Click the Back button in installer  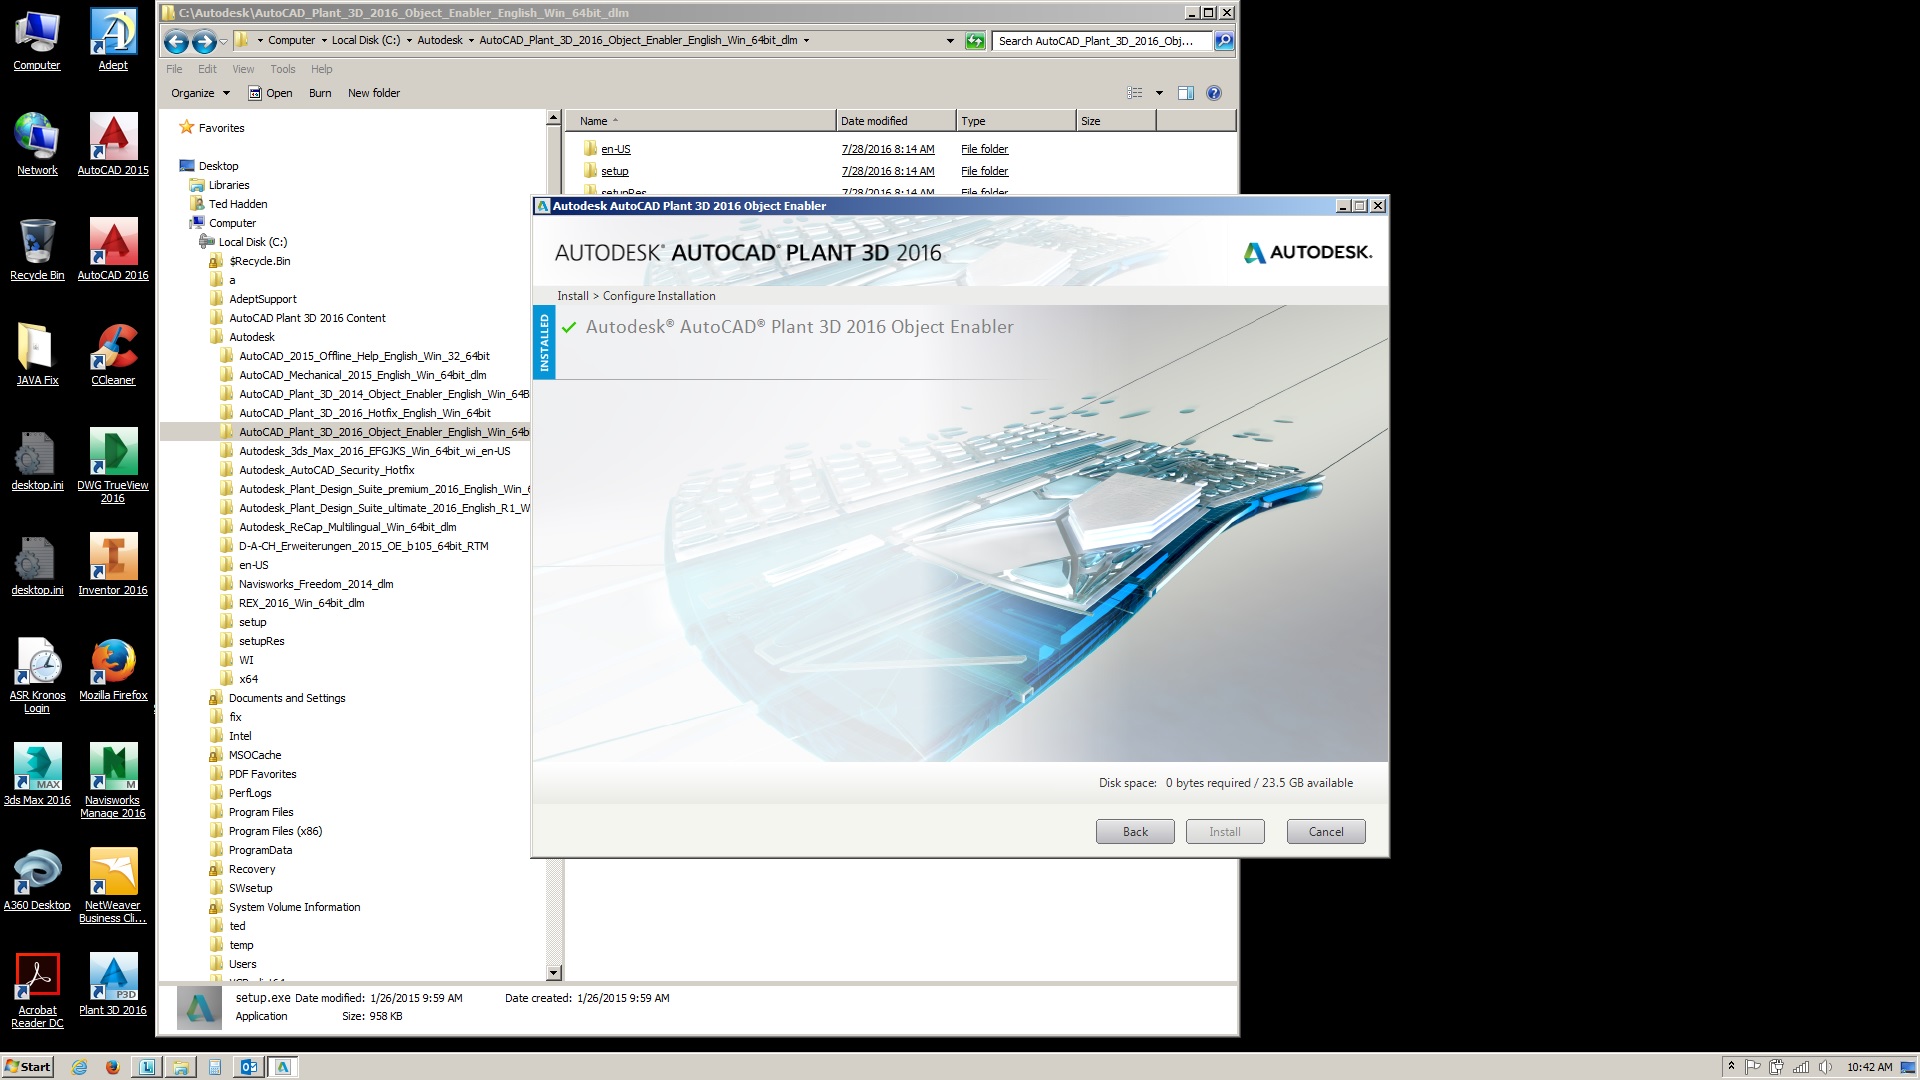coord(1135,832)
